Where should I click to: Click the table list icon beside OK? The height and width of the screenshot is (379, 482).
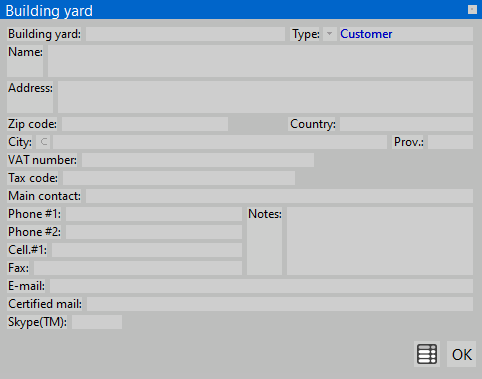pyautogui.click(x=427, y=354)
